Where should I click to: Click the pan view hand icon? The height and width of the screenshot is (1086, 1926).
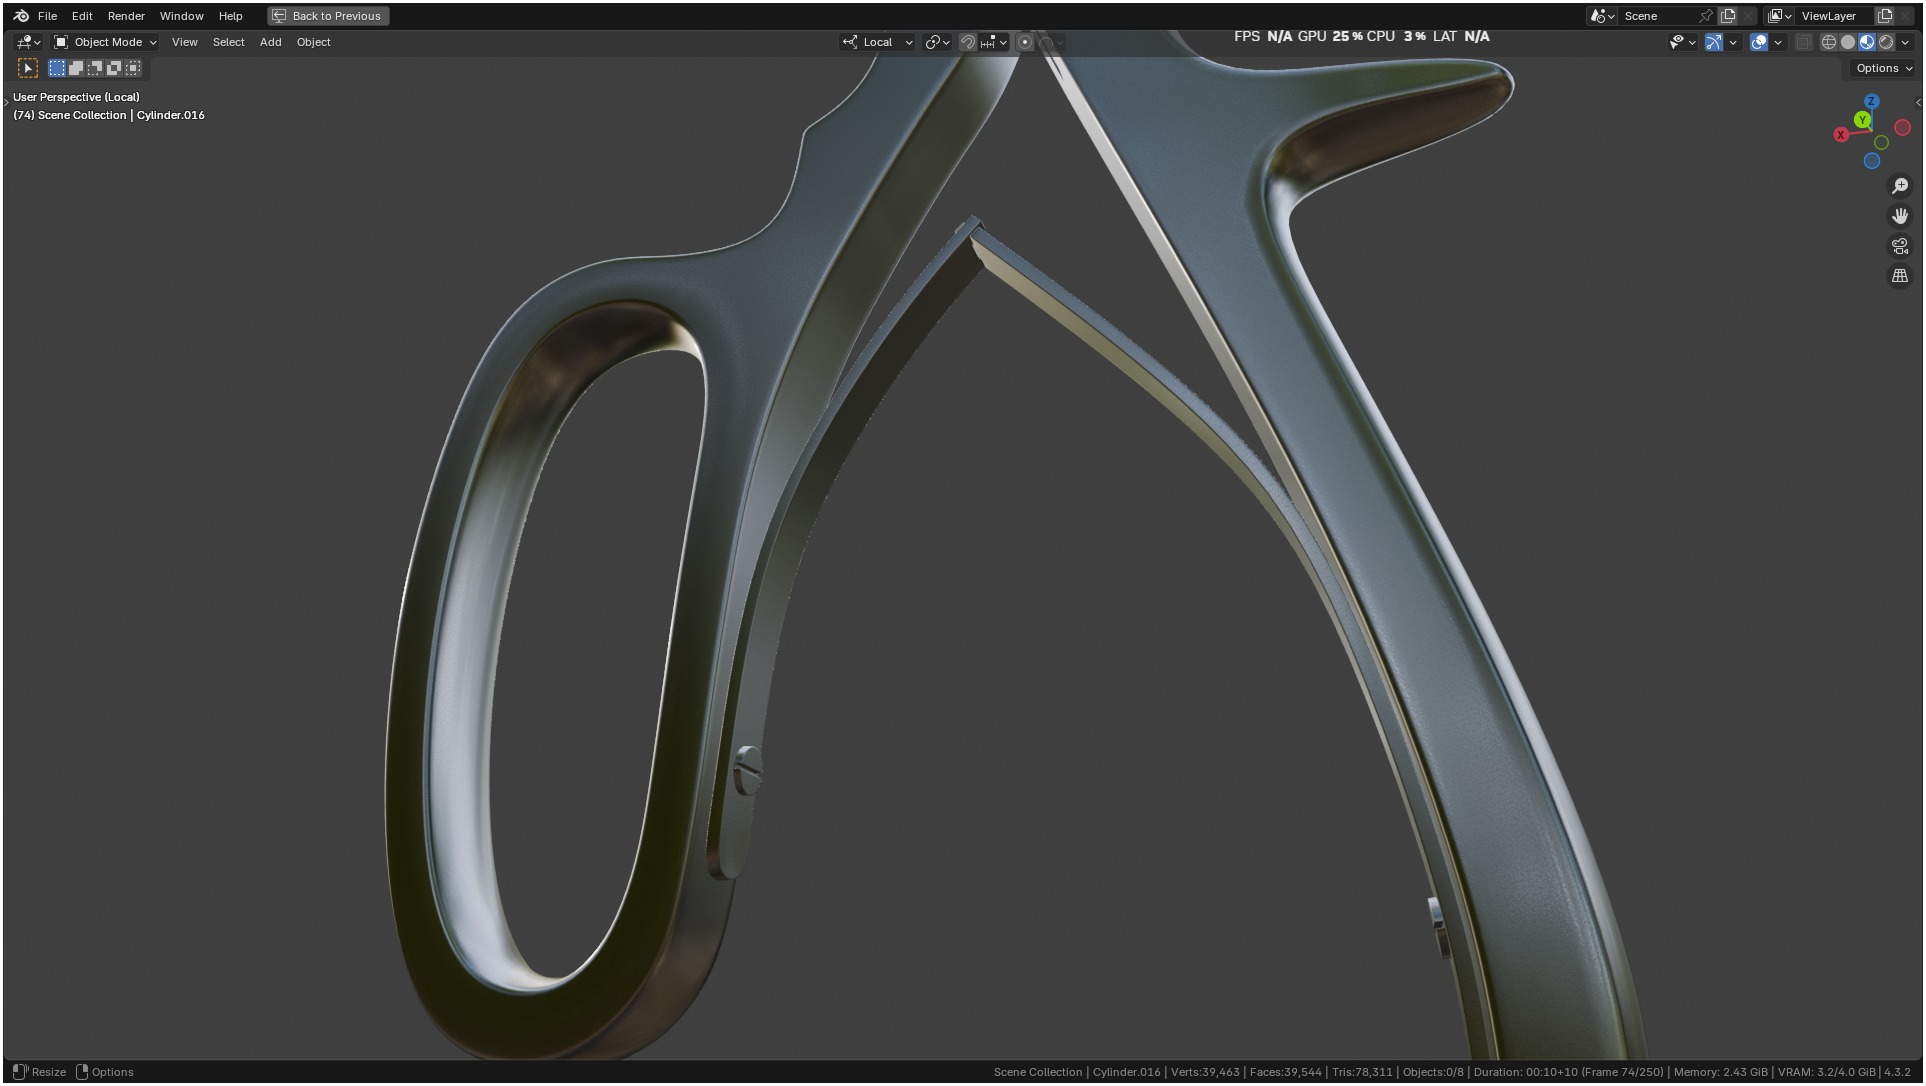coord(1900,216)
